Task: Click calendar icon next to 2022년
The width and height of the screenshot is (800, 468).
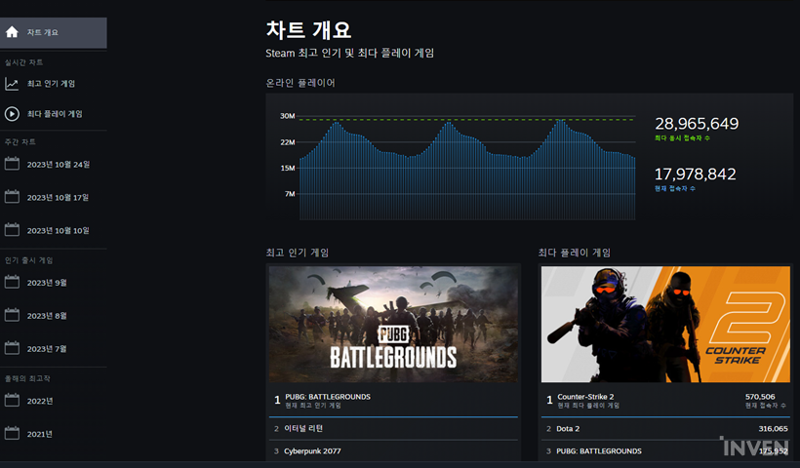Action: tap(12, 401)
